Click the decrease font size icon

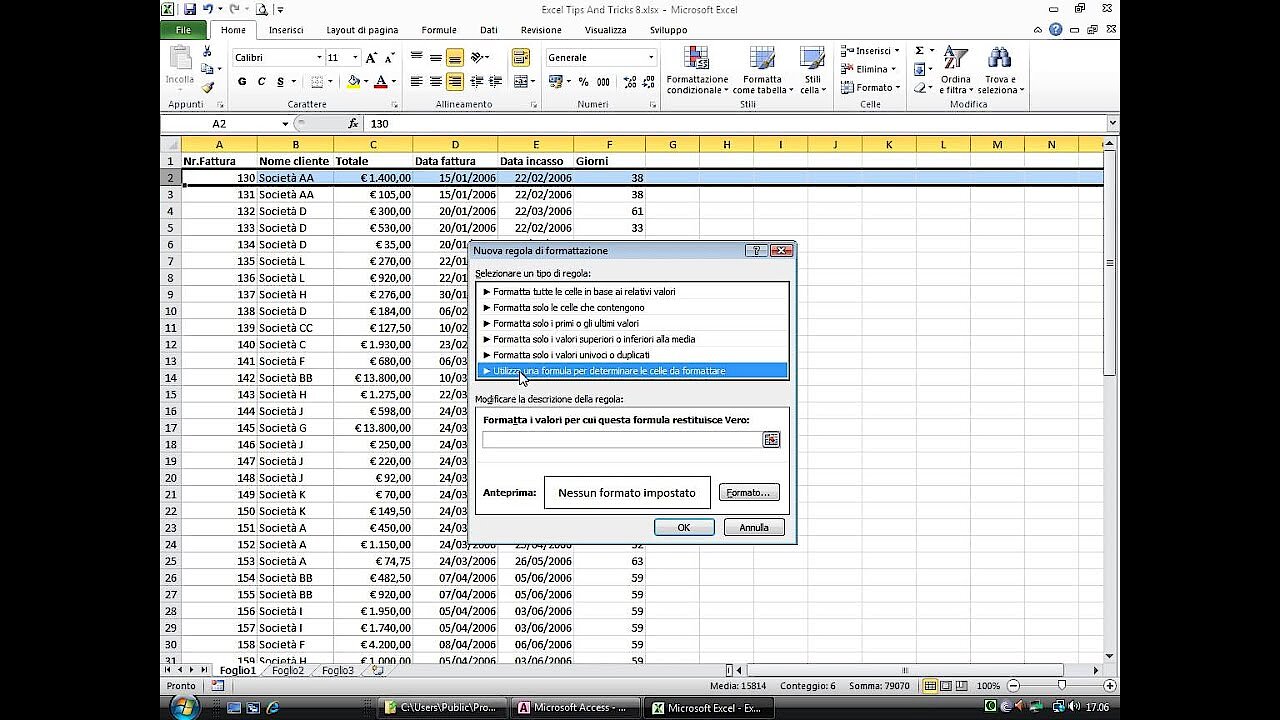tap(390, 58)
